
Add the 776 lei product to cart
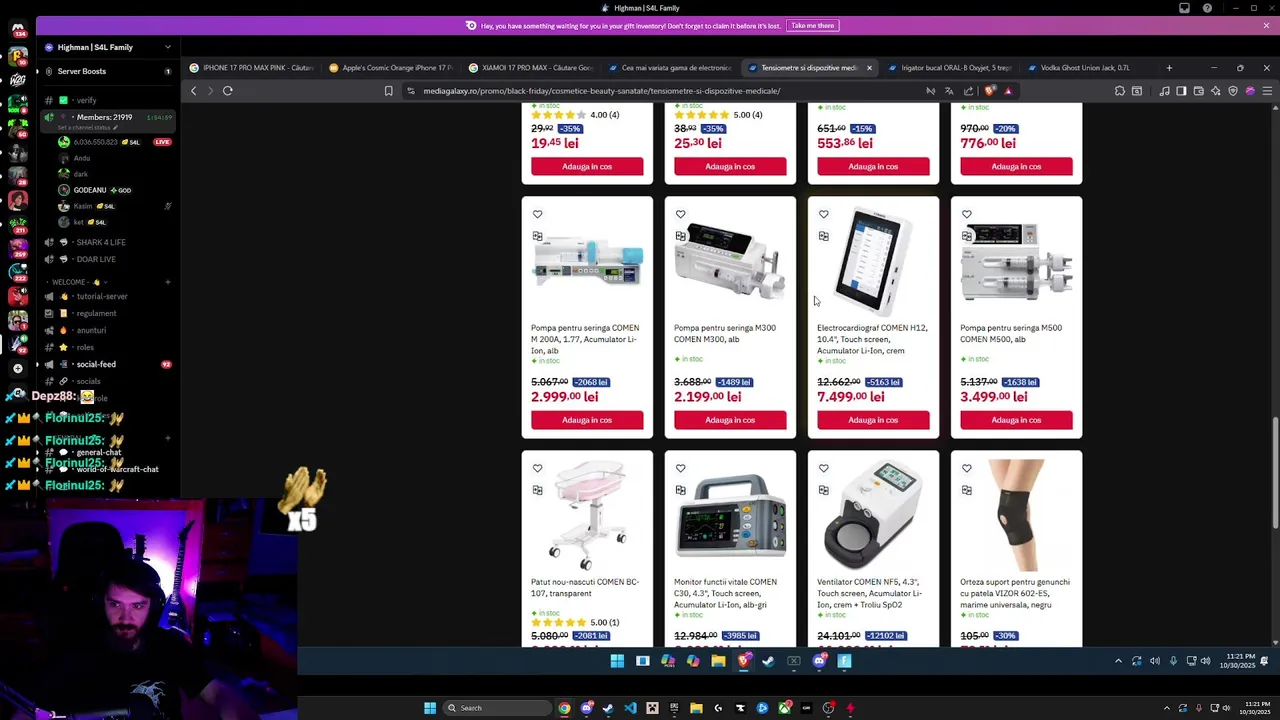click(1016, 166)
